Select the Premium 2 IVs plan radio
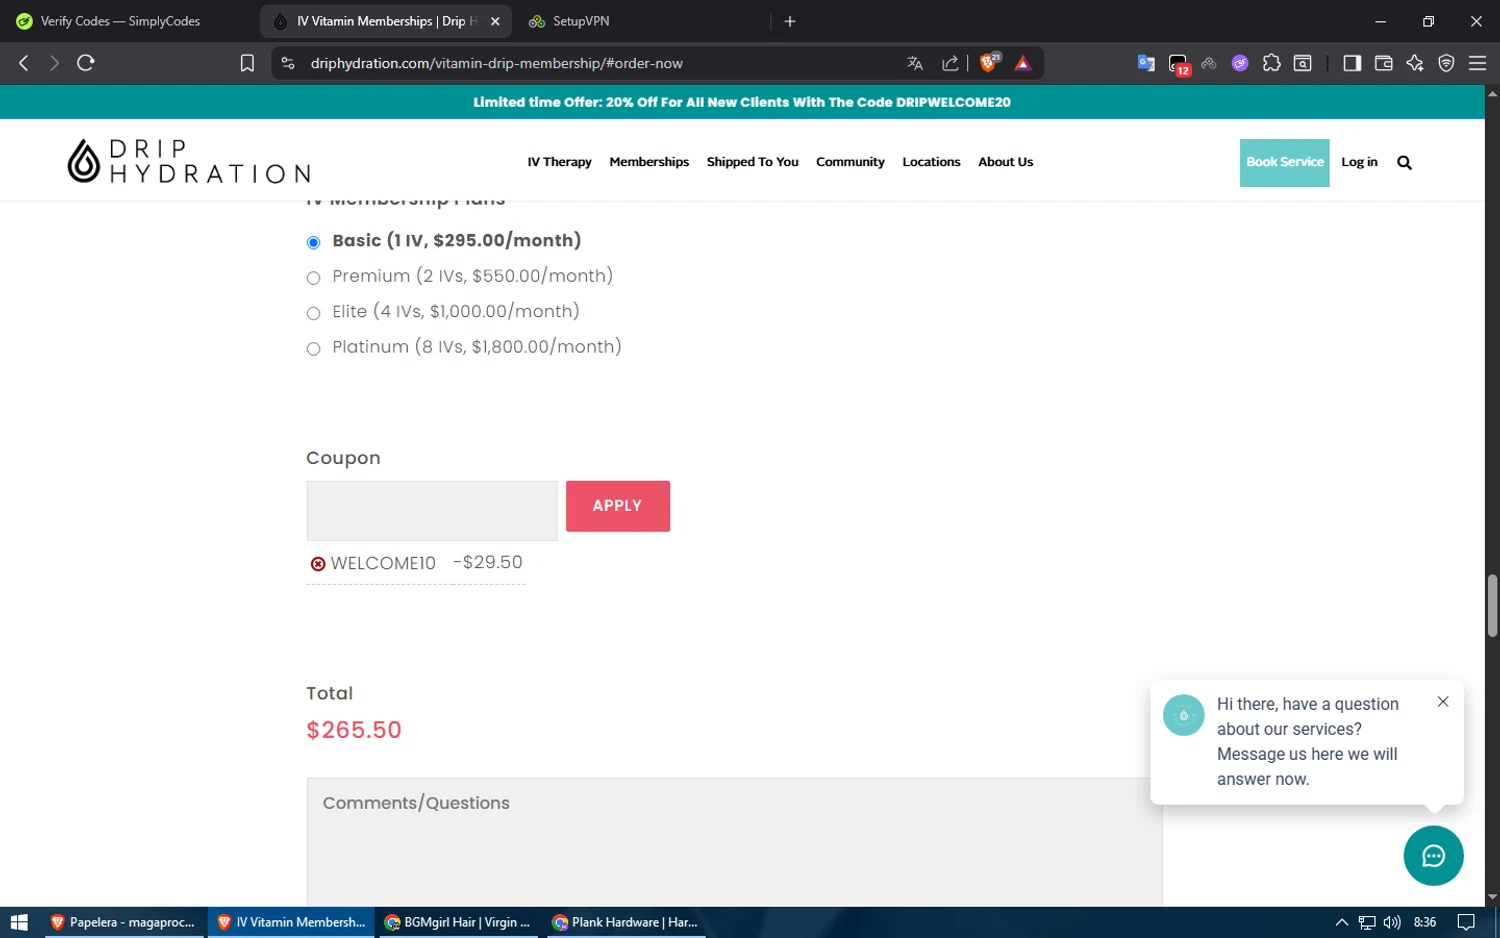1500x938 pixels. [313, 278]
